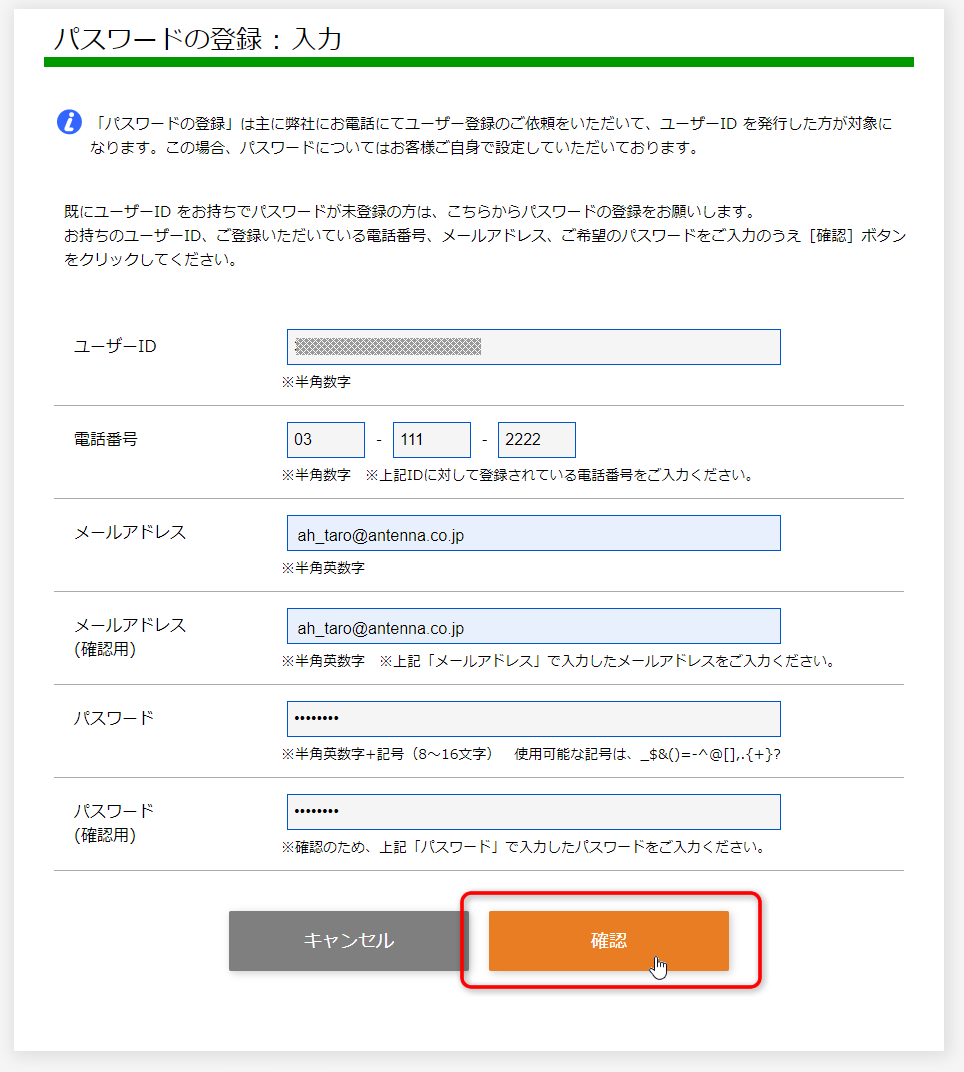
Task: Click the confirmation email field
Action: (533, 626)
